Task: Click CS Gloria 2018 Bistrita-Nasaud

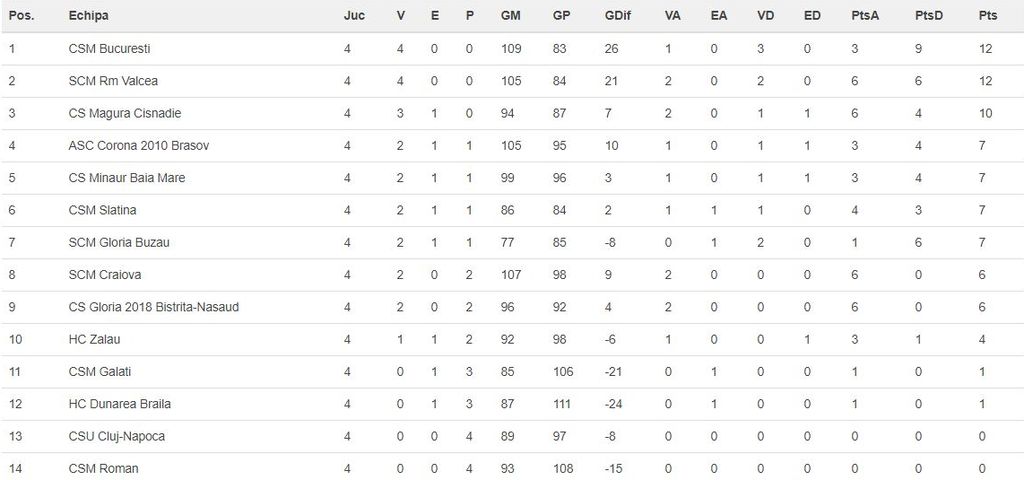Action: [x=154, y=307]
